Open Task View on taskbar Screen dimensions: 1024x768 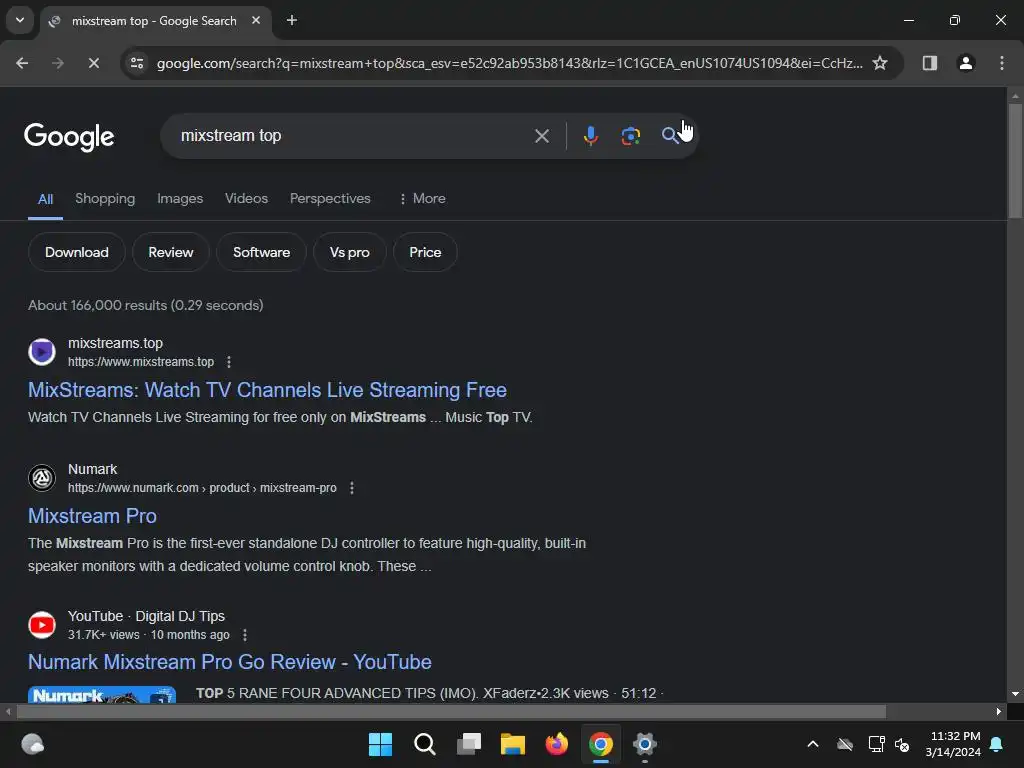tap(469, 744)
